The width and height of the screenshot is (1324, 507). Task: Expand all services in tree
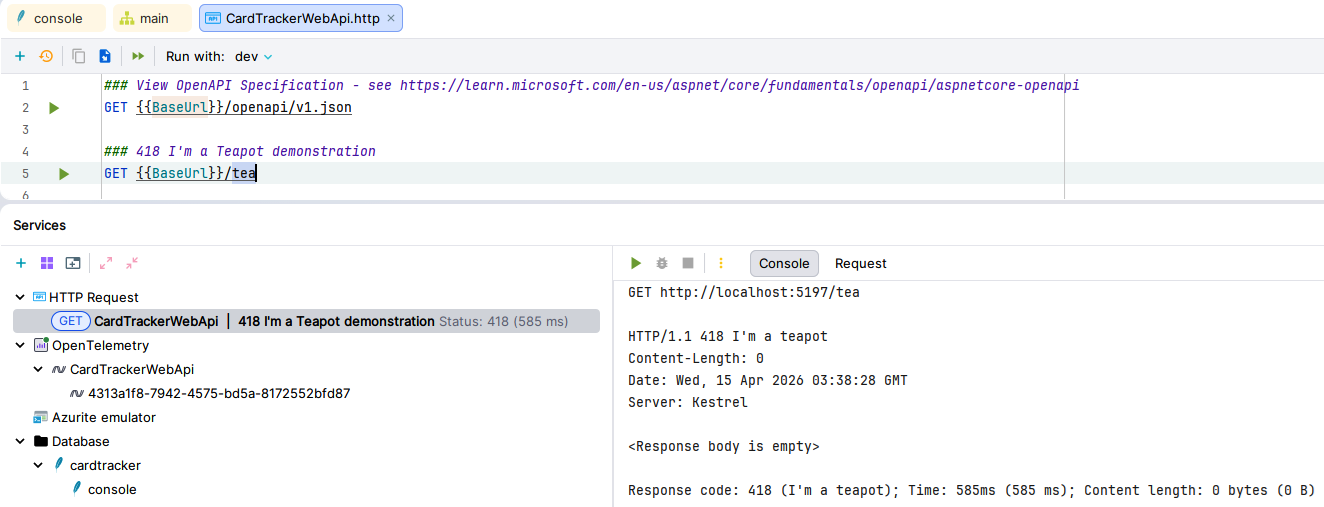[x=106, y=263]
